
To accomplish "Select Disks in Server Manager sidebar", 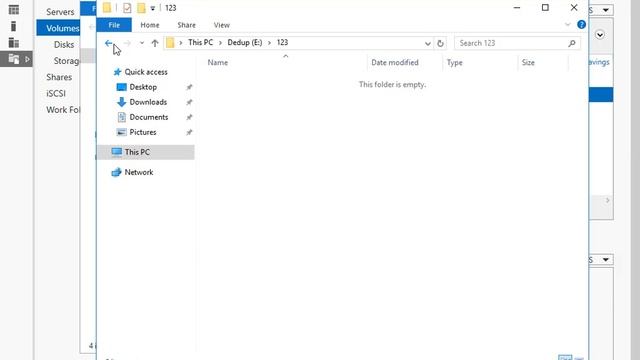I will [64, 44].
